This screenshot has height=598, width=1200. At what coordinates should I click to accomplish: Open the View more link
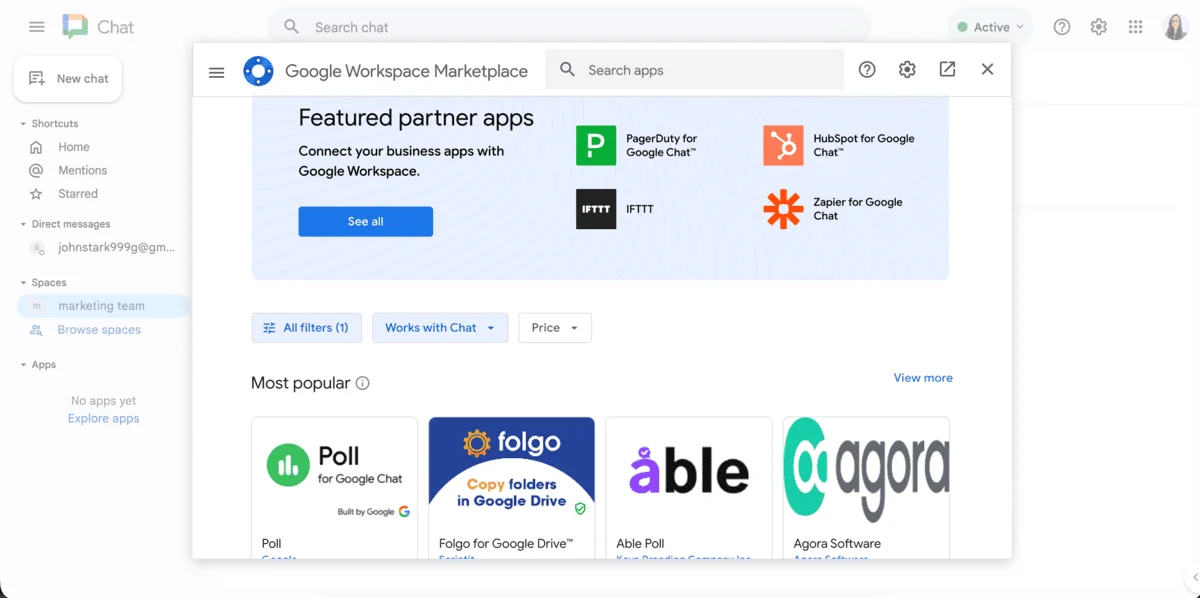coord(922,378)
